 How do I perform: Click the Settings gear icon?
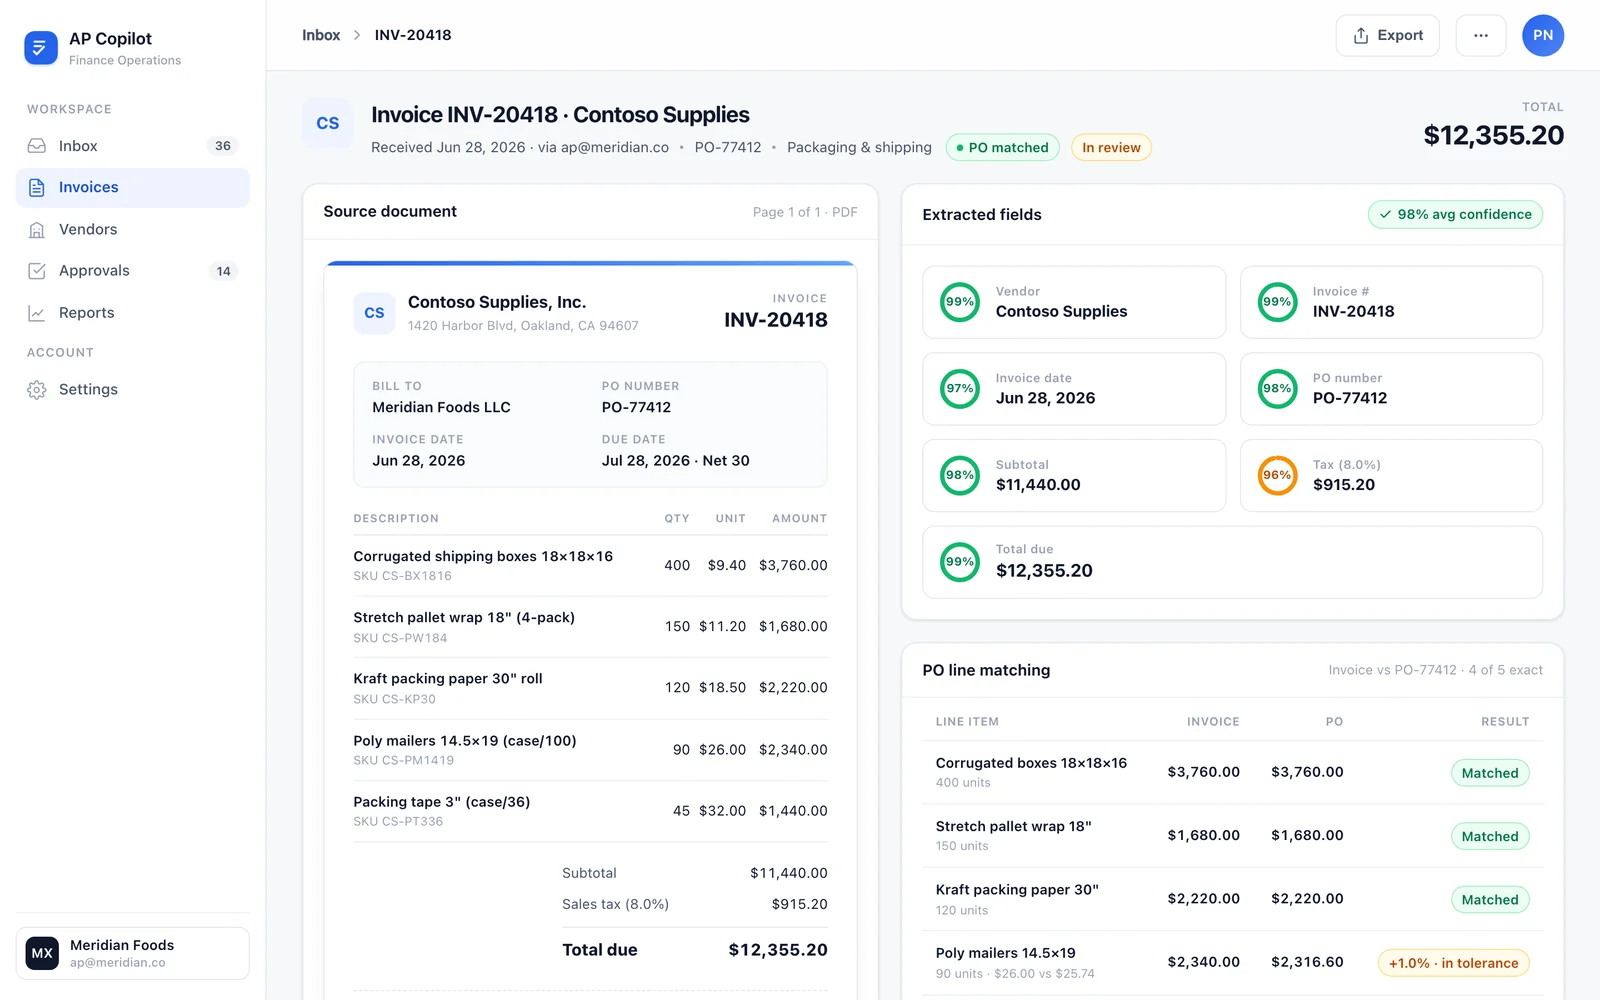[x=37, y=390]
